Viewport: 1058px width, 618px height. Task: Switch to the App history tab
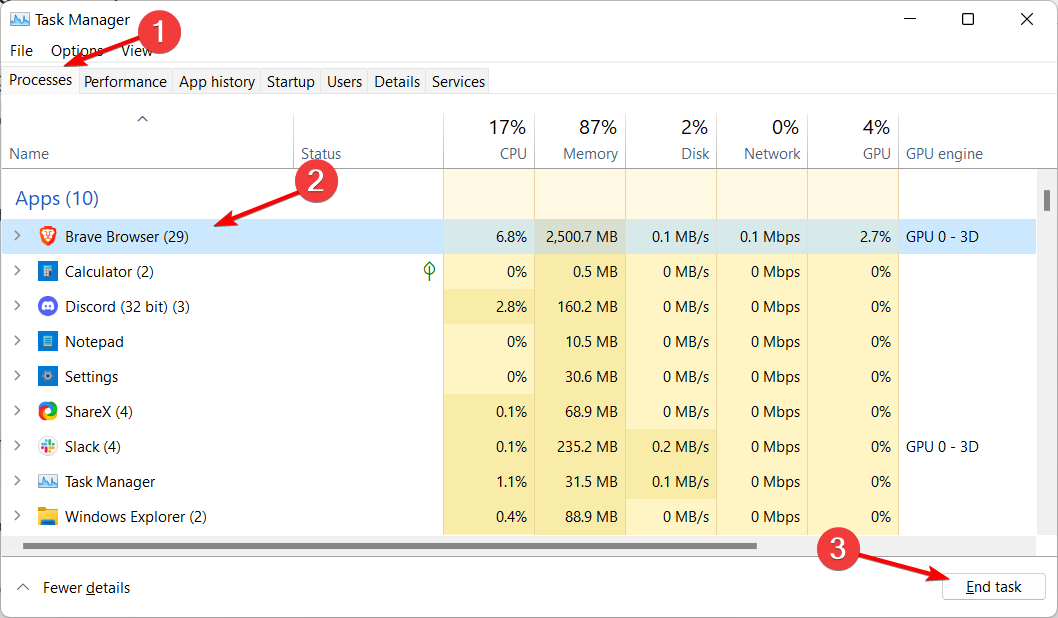217,82
